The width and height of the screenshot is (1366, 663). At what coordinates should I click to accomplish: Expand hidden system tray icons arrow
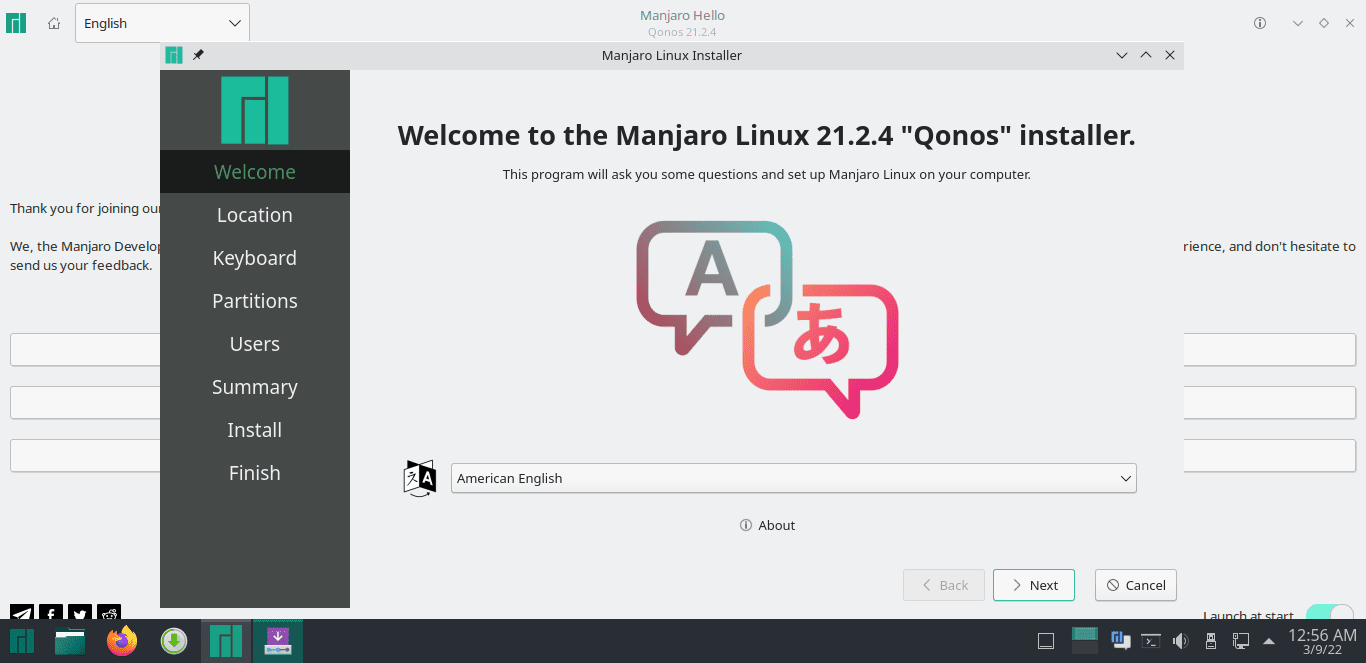1269,641
